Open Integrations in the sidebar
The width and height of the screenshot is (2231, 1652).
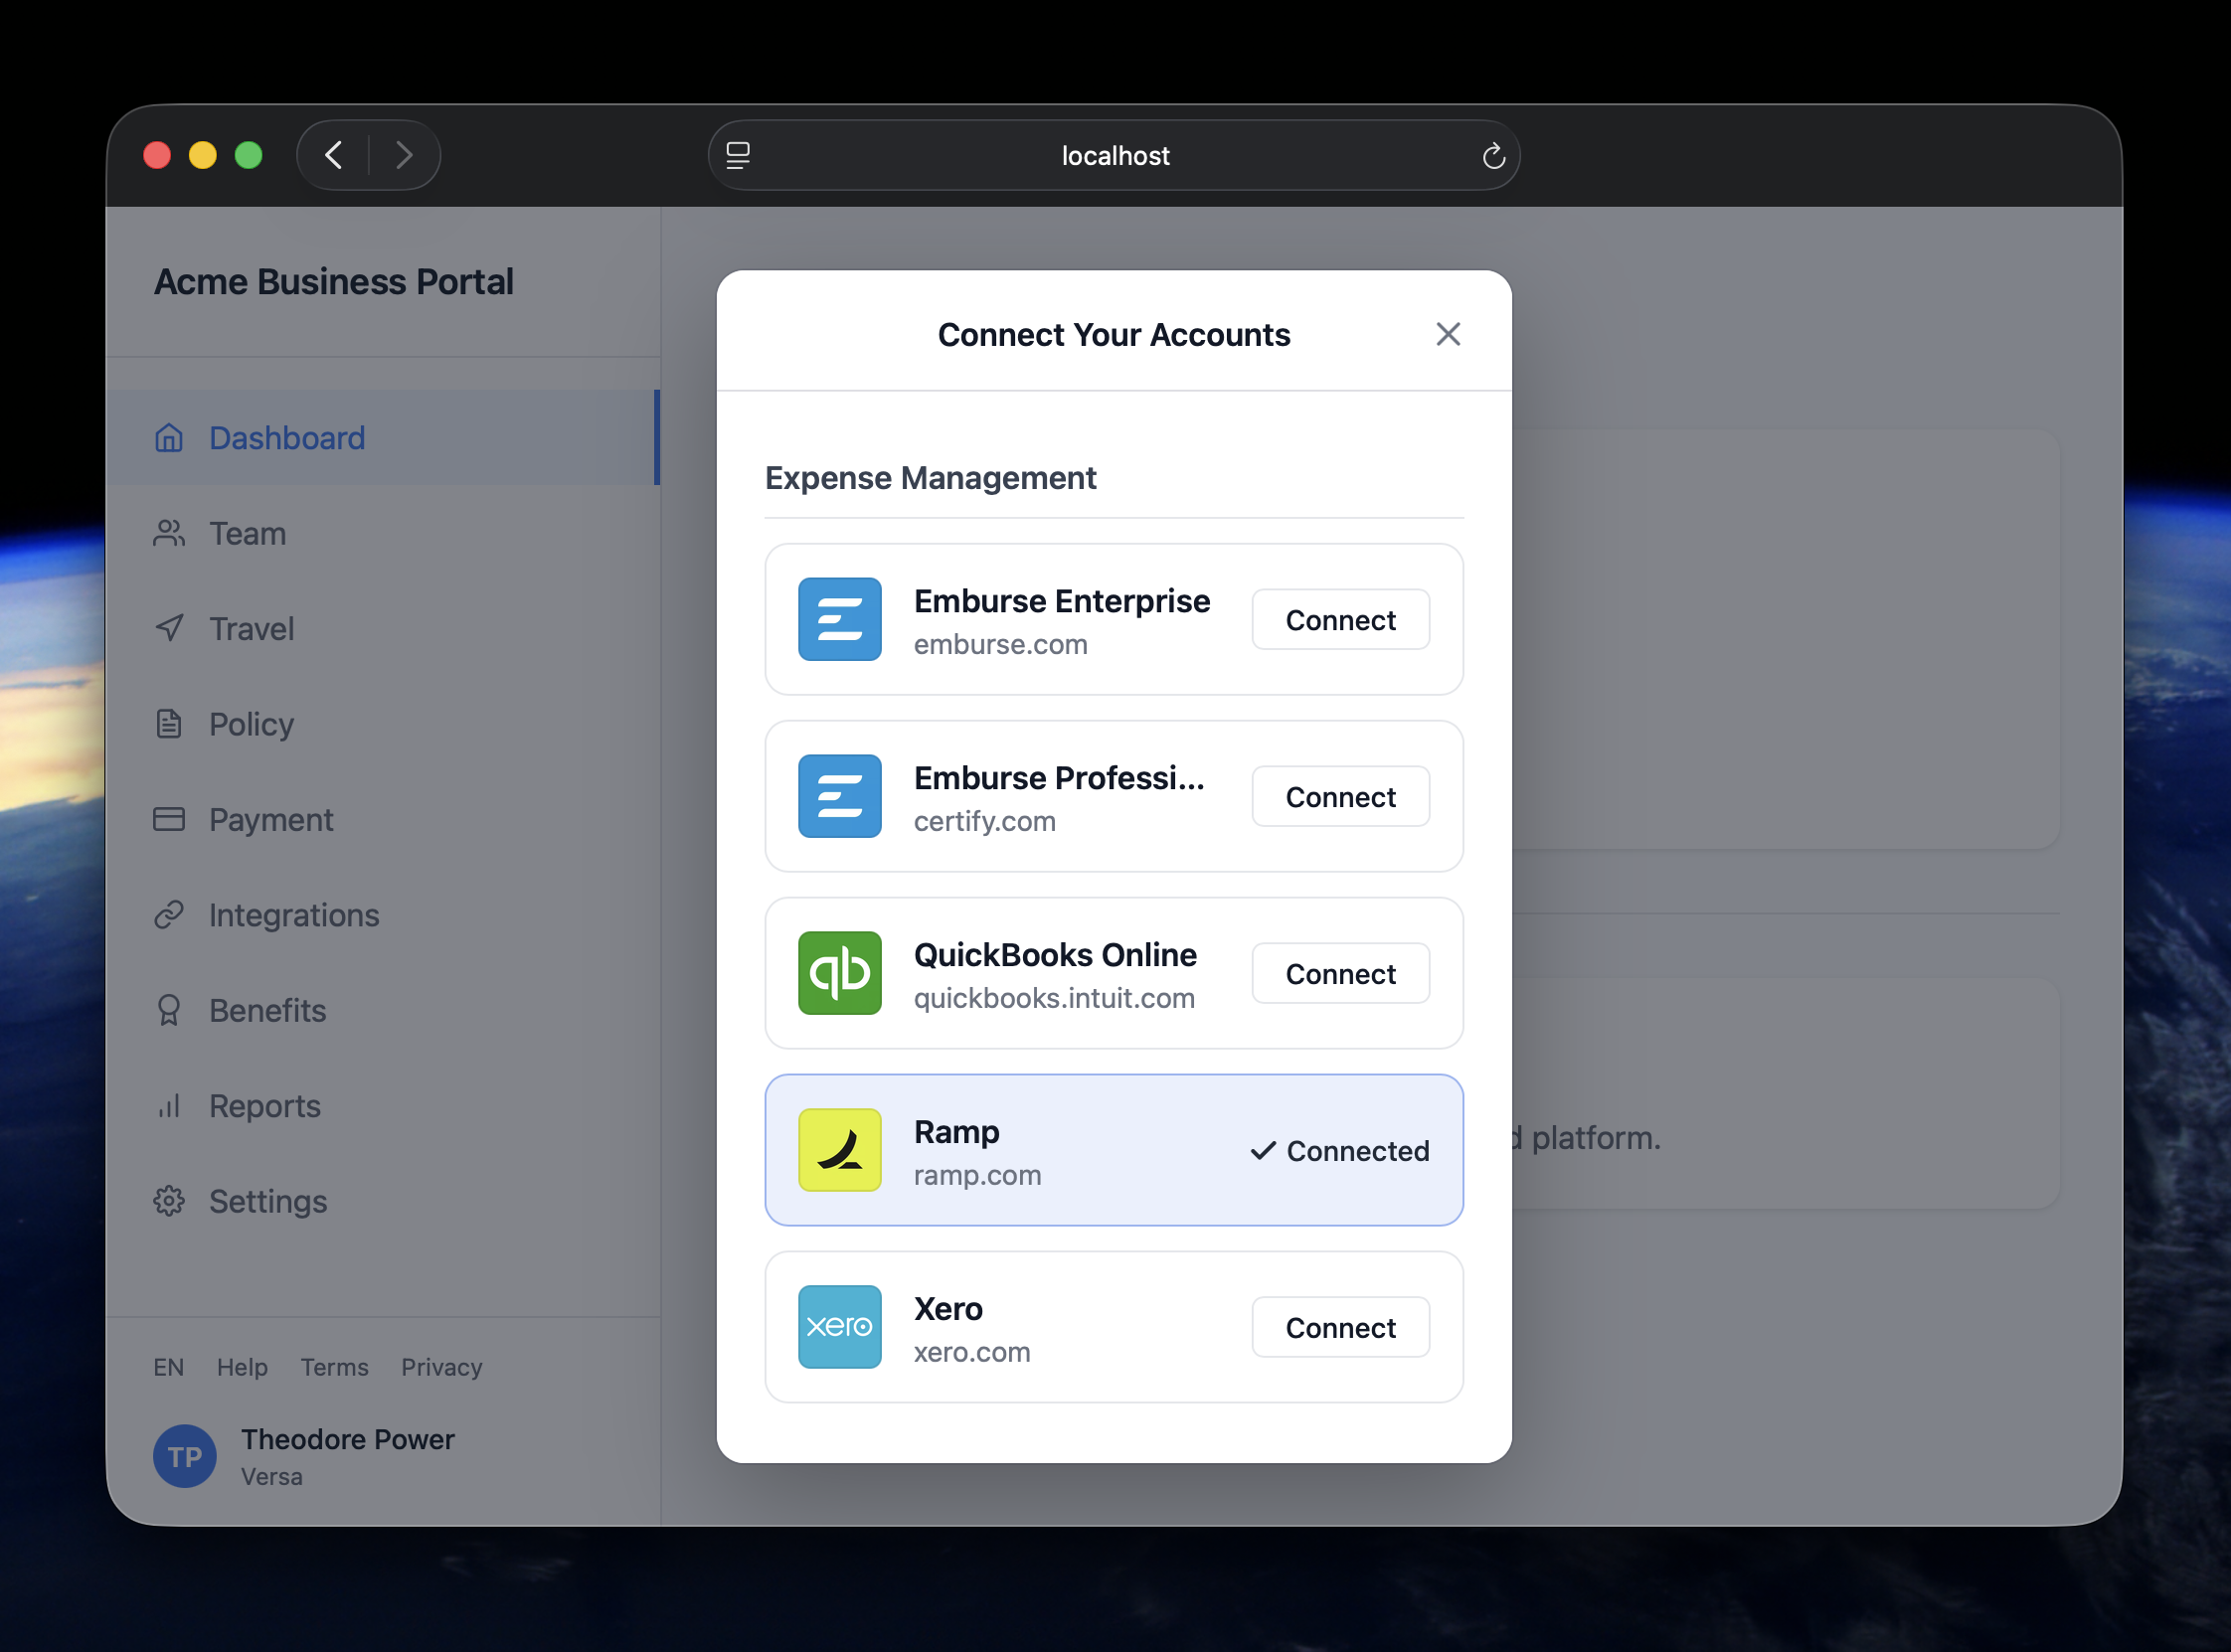click(x=293, y=915)
